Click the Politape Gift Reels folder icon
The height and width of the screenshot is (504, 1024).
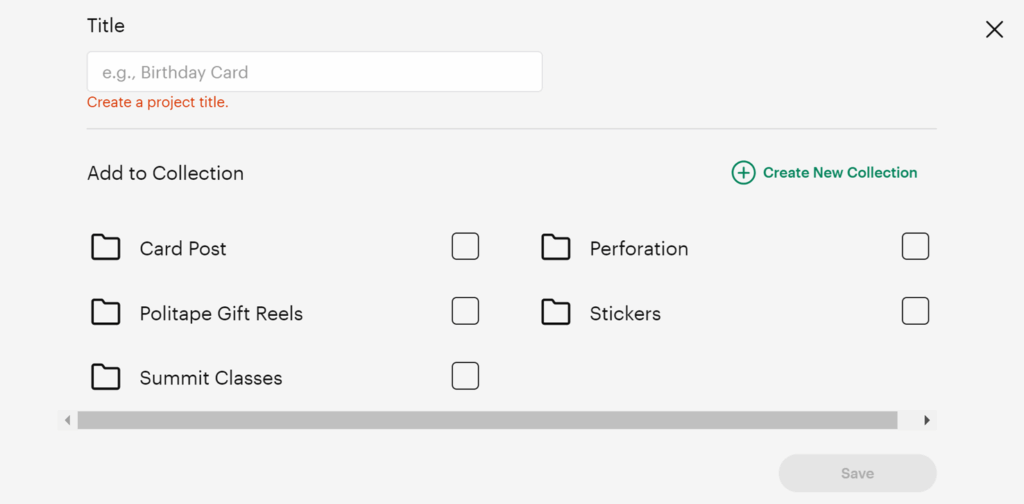[x=105, y=312]
